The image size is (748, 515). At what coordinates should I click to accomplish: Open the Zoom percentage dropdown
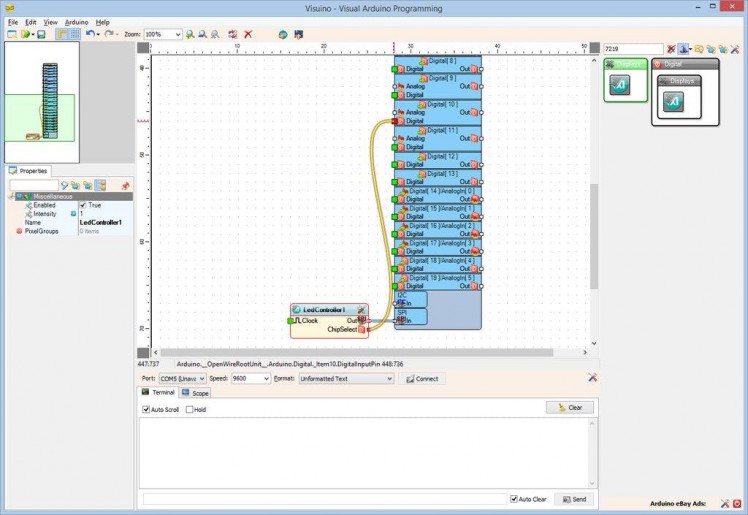click(177, 34)
